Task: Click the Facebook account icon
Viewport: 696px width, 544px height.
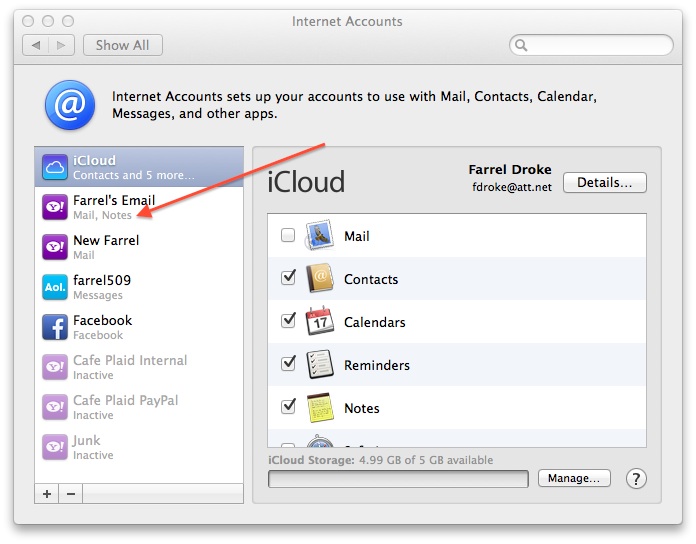Action: 55,327
